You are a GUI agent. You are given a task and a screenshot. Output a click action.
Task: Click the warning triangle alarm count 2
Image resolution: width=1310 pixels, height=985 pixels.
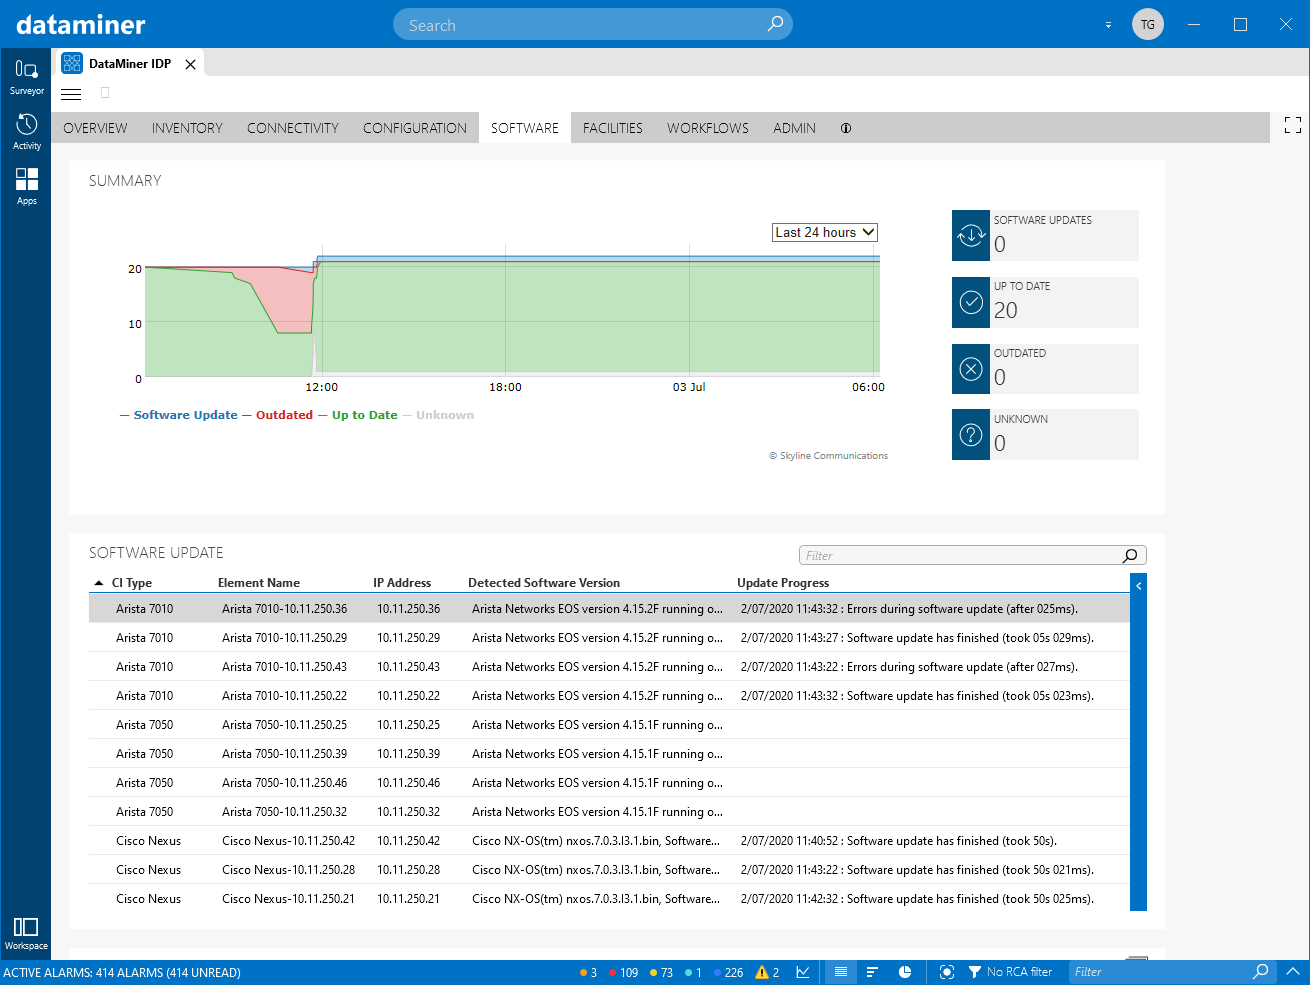click(768, 972)
